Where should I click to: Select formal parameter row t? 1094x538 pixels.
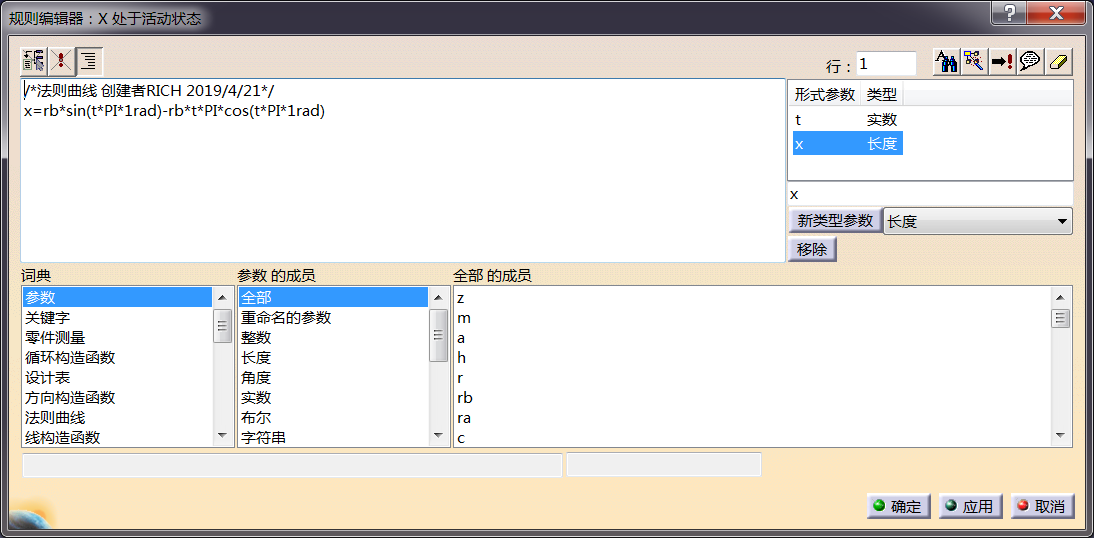[x=848, y=120]
